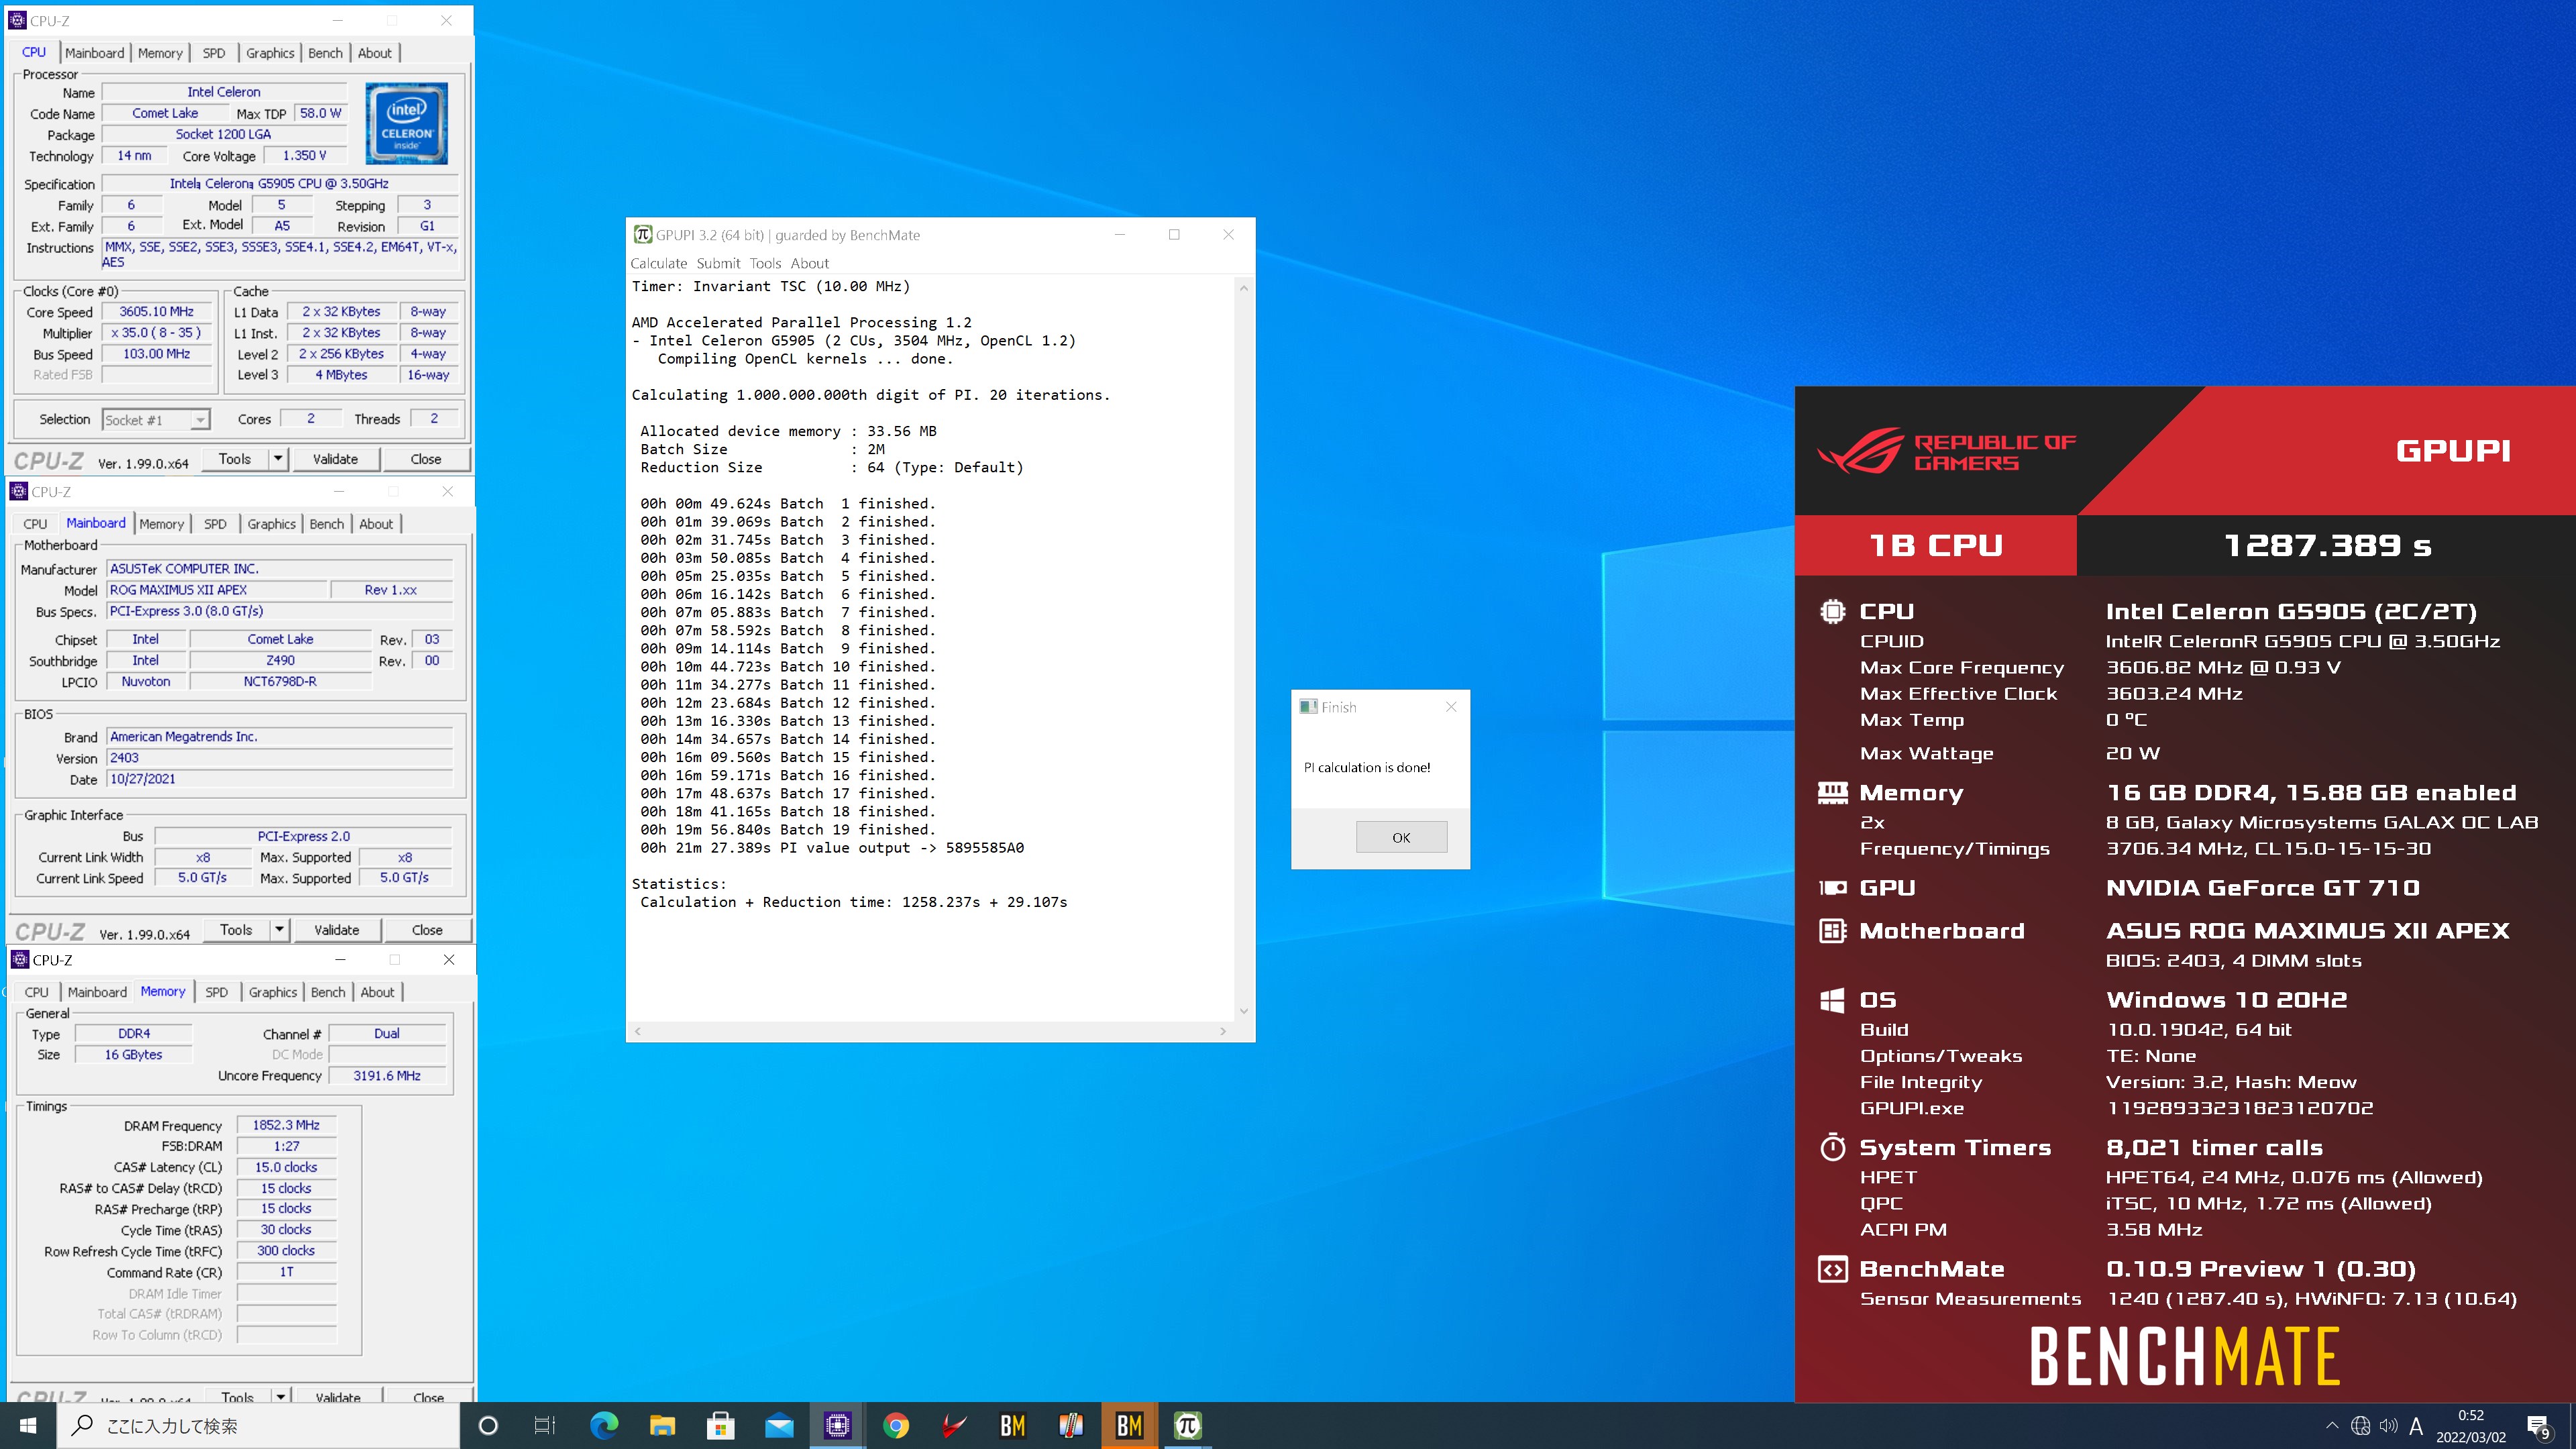This screenshot has height=1449, width=2576.
Task: Click the DRAM Frequency value 1852.3 MHz
Action: tap(286, 1125)
